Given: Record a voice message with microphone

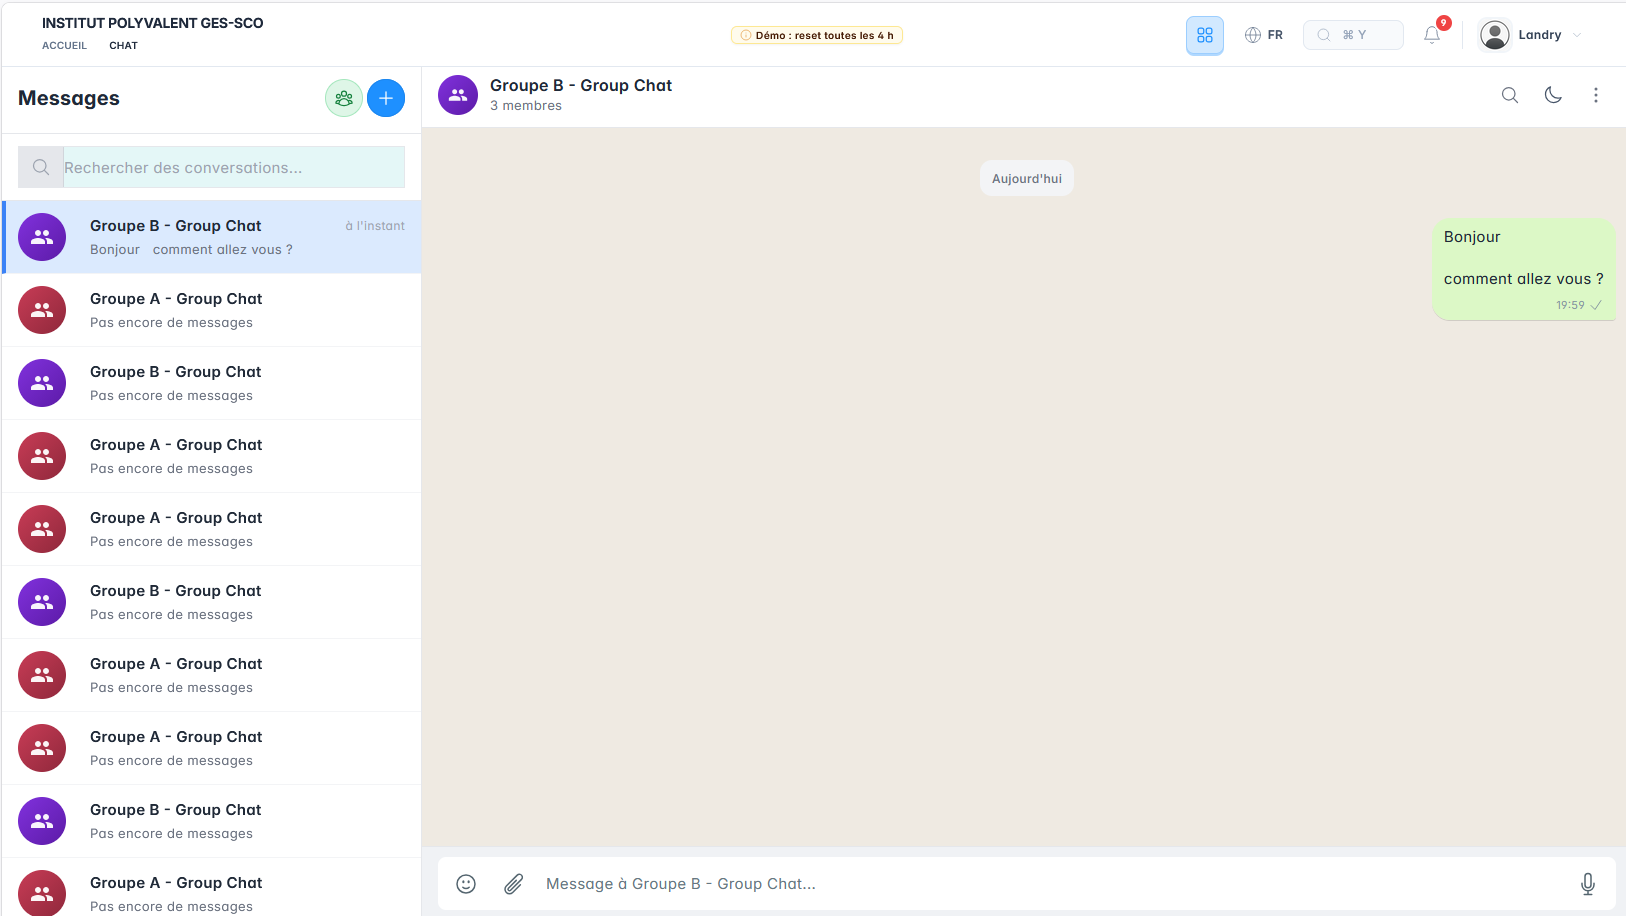Looking at the screenshot, I should pos(1588,884).
